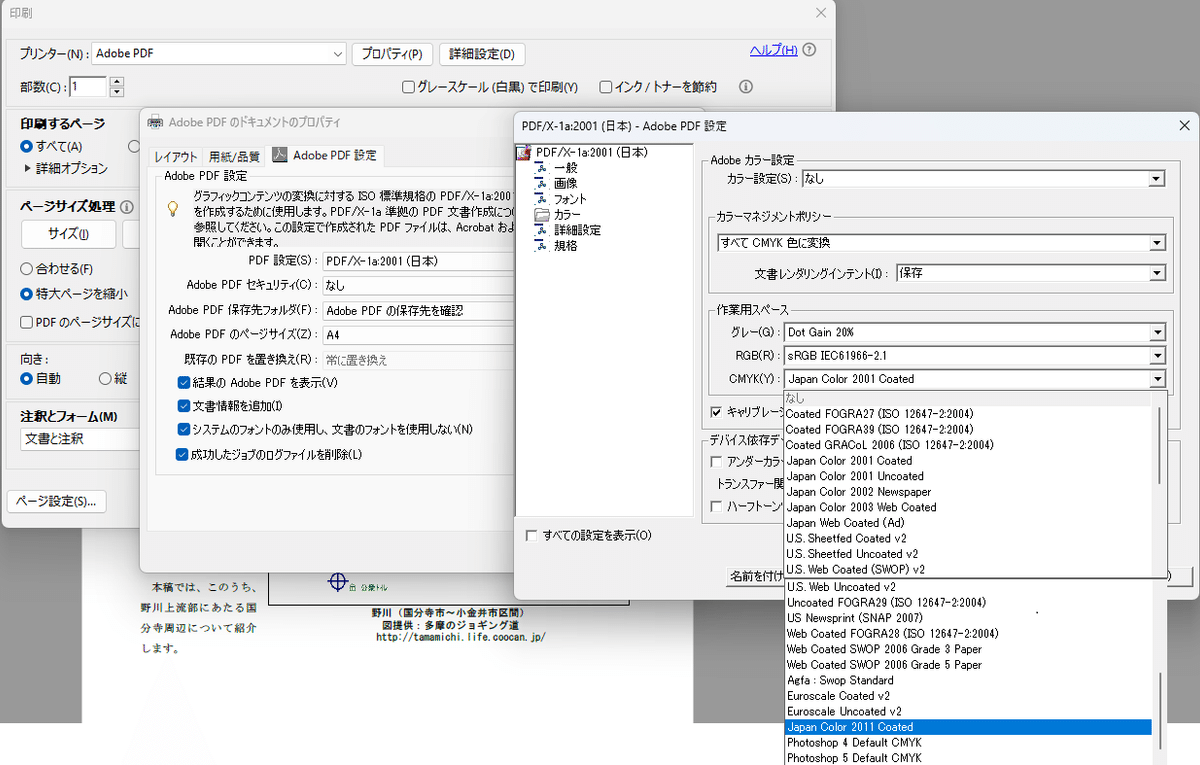Click the lightbulb tip icon in Adobe PDF 設定
The height and width of the screenshot is (765, 1200).
point(173,208)
